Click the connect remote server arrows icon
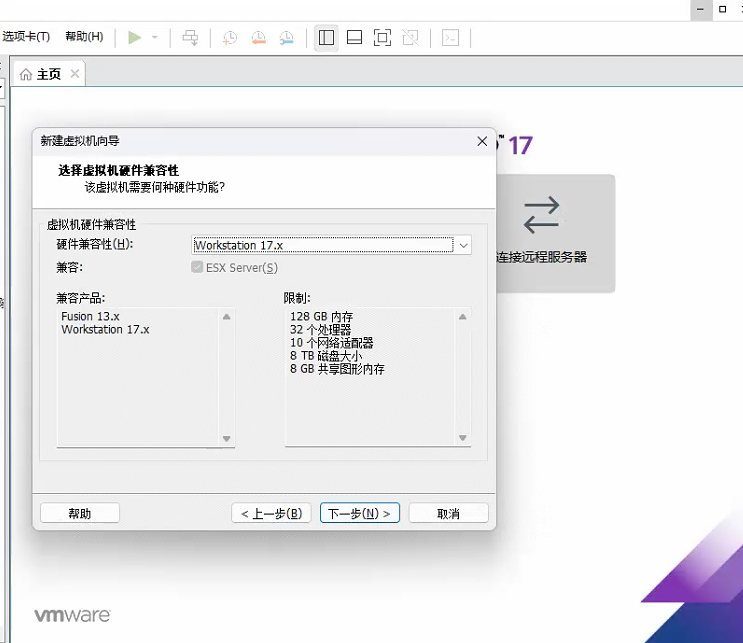743x643 pixels. (x=541, y=215)
